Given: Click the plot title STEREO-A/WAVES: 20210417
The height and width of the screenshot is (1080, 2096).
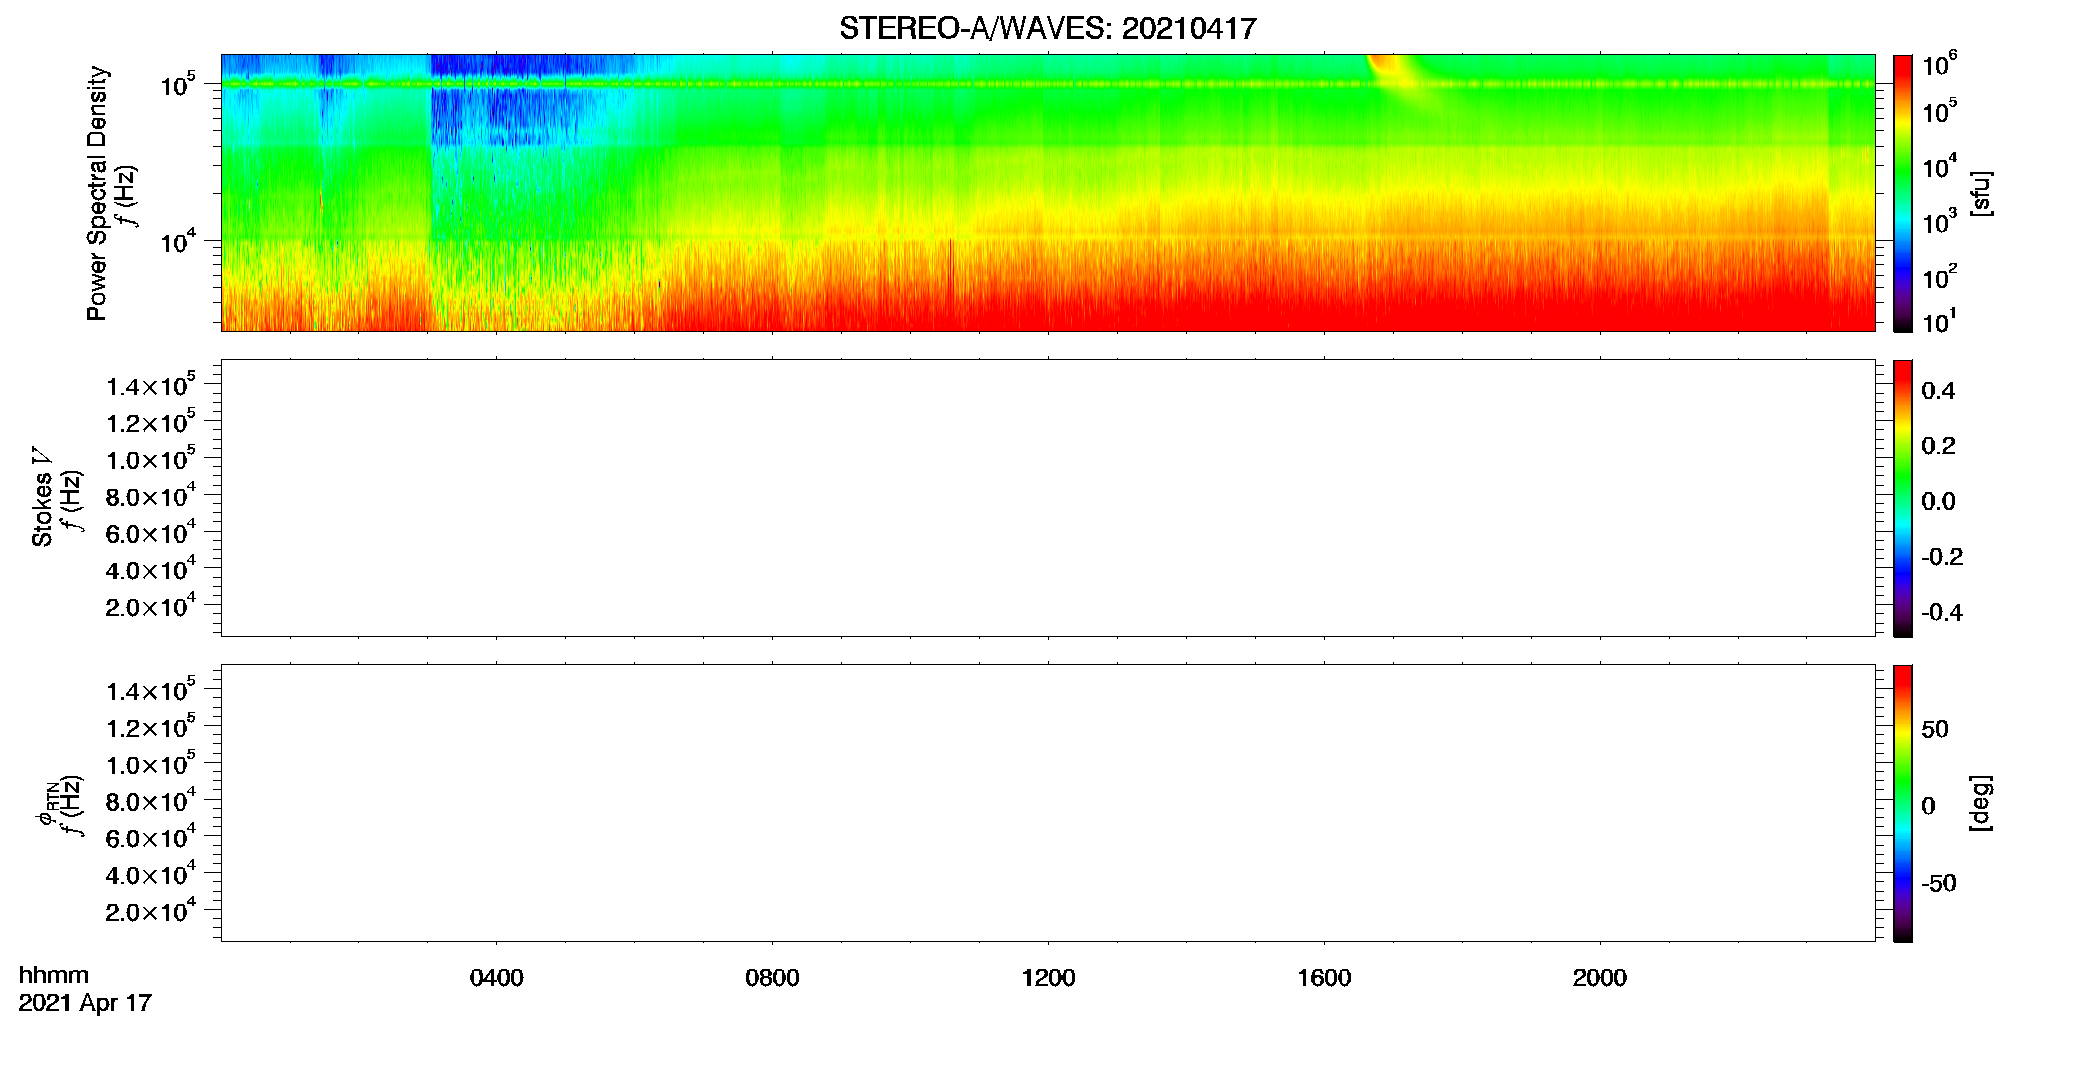Looking at the screenshot, I should (1048, 29).
